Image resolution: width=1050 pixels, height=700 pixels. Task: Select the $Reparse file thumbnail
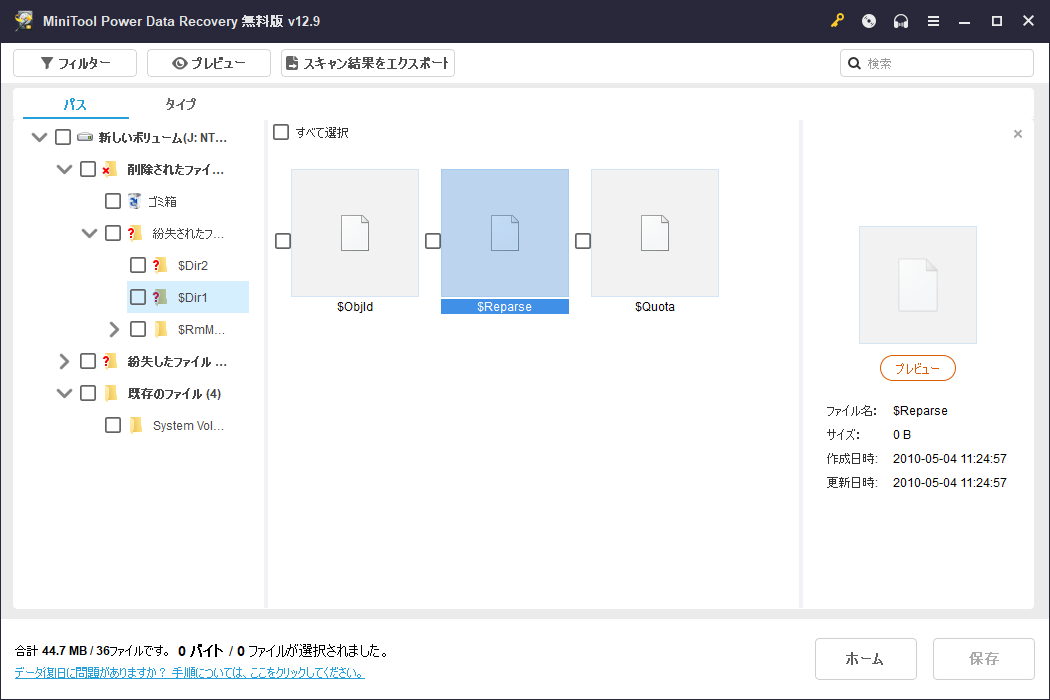pos(505,233)
